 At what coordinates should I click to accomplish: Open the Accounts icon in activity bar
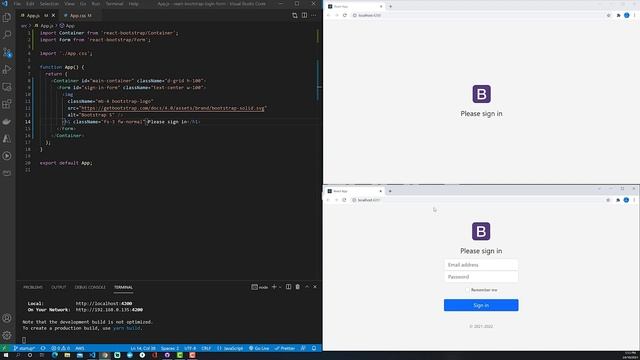[7, 318]
